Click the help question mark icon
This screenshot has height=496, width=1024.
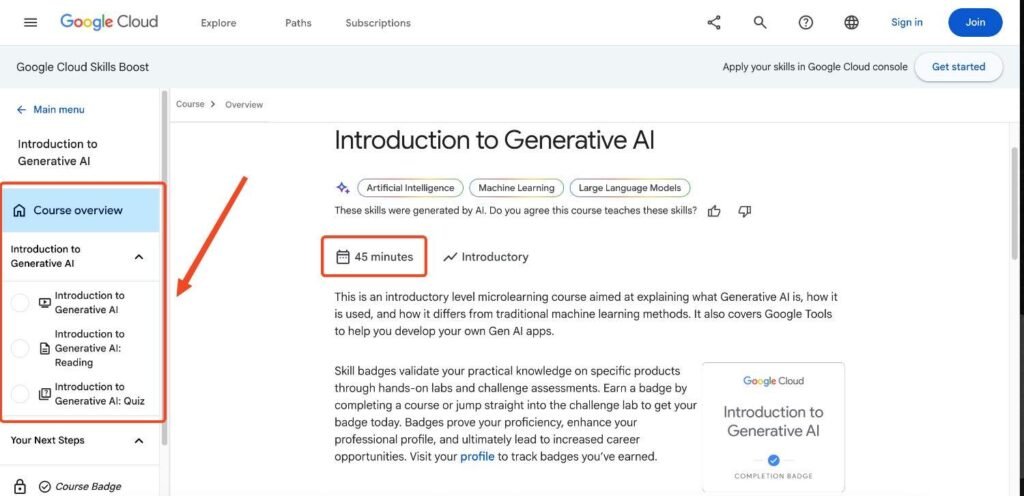[806, 22]
